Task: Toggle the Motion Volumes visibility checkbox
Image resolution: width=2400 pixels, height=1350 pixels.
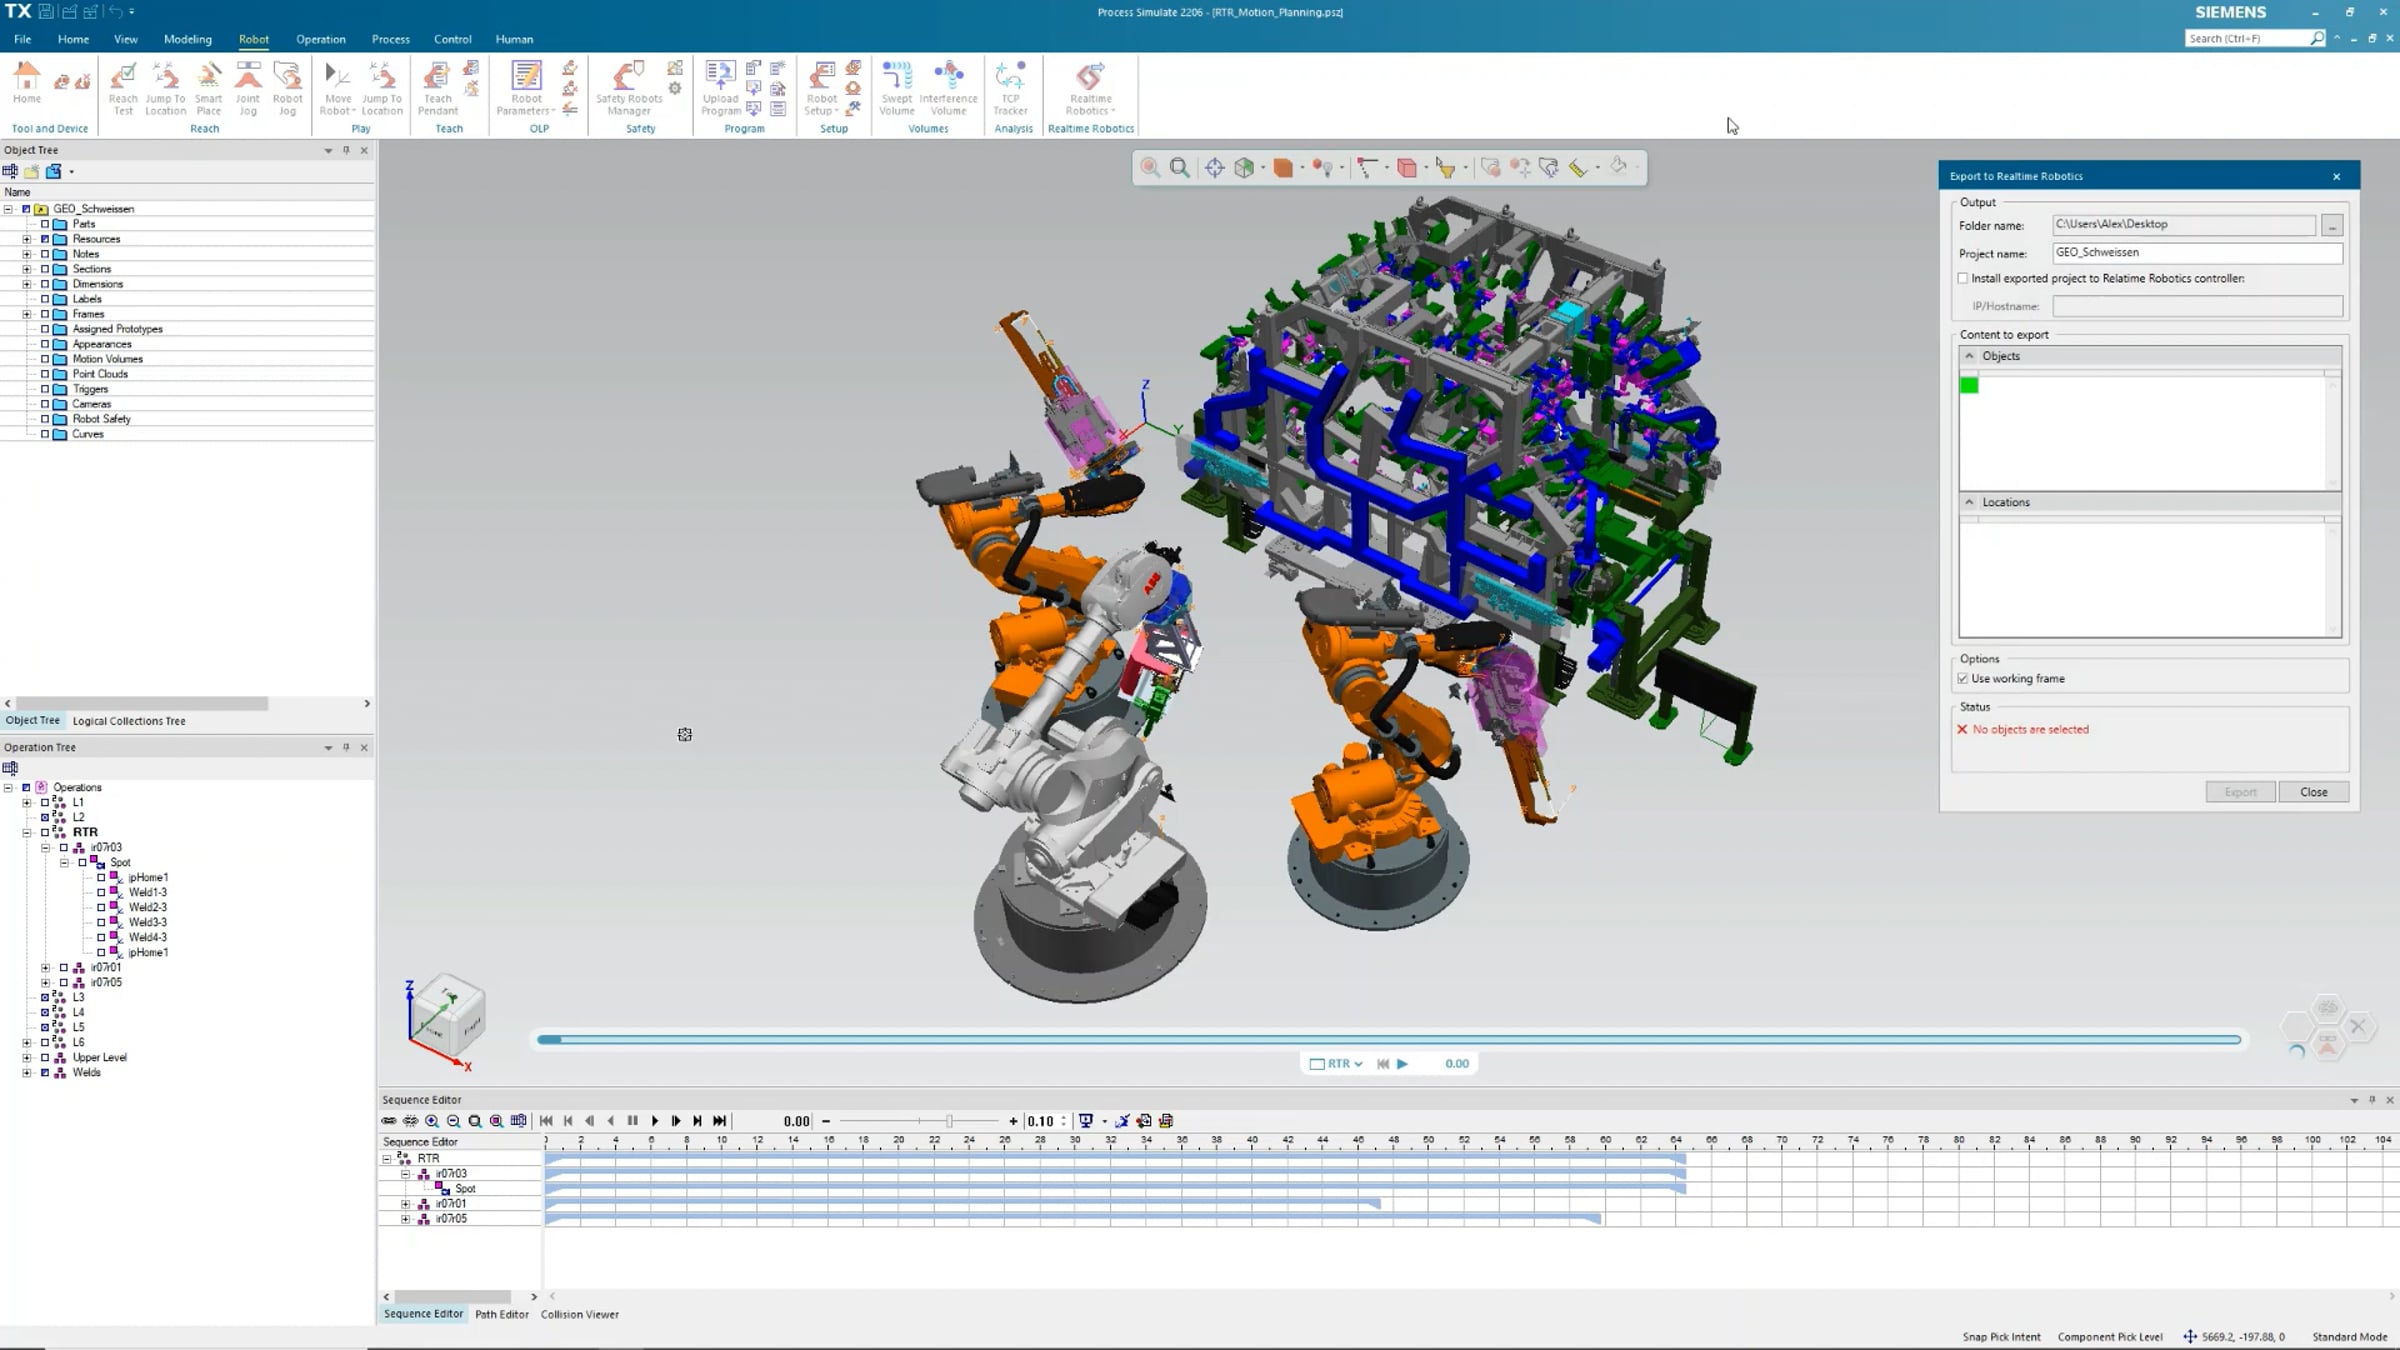Action: tap(45, 359)
